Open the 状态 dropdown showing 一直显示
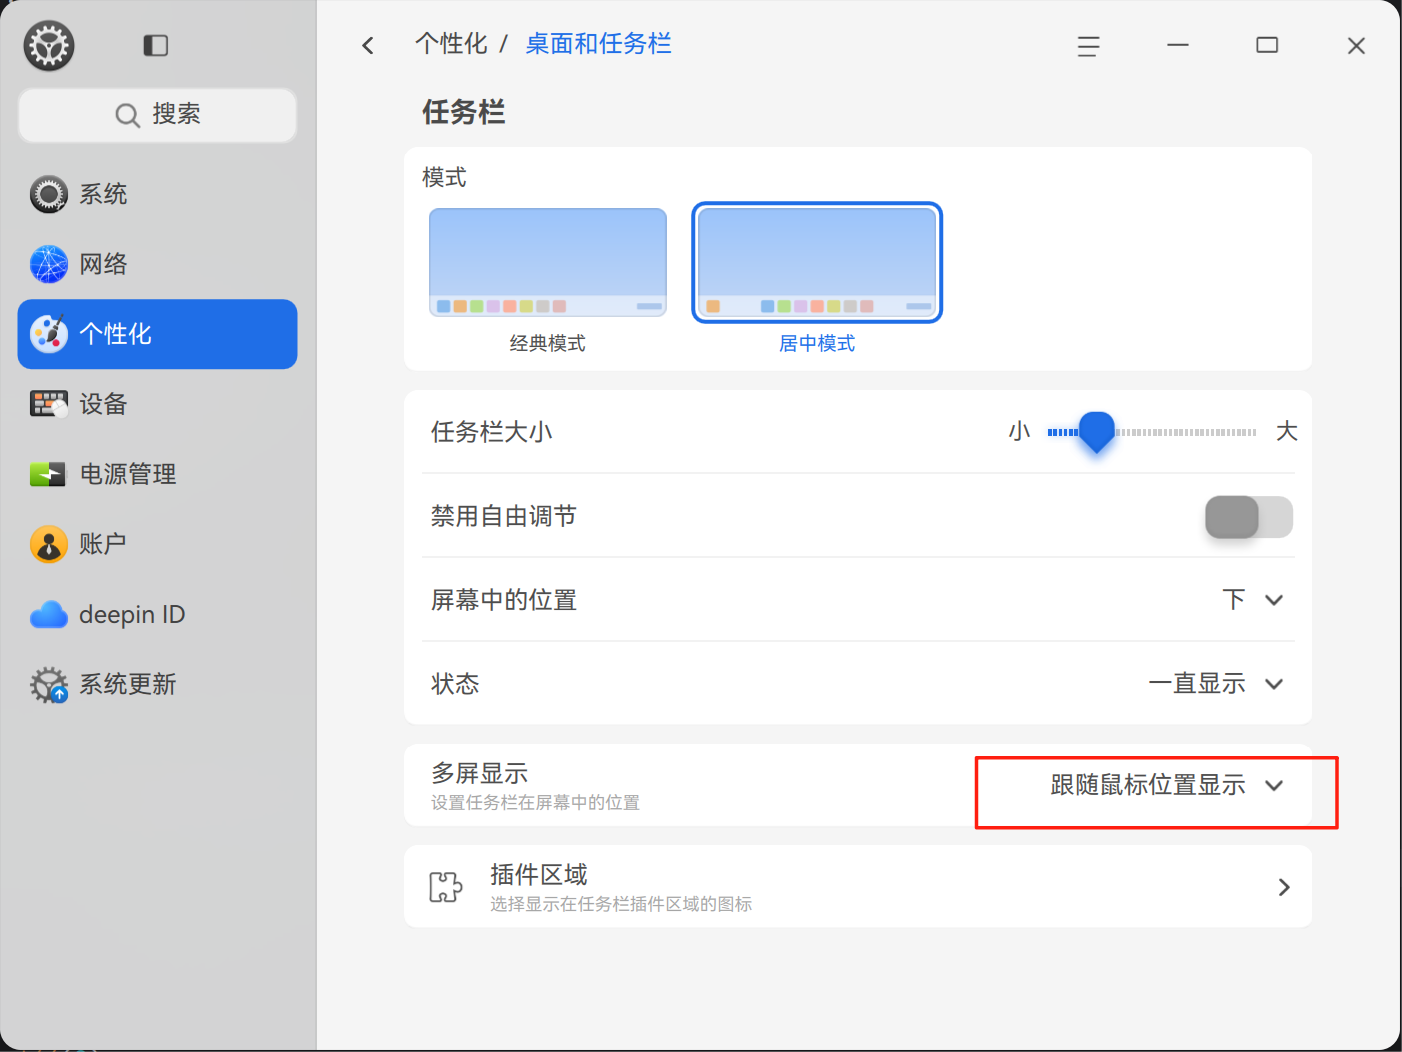This screenshot has height=1052, width=1402. click(x=1216, y=684)
